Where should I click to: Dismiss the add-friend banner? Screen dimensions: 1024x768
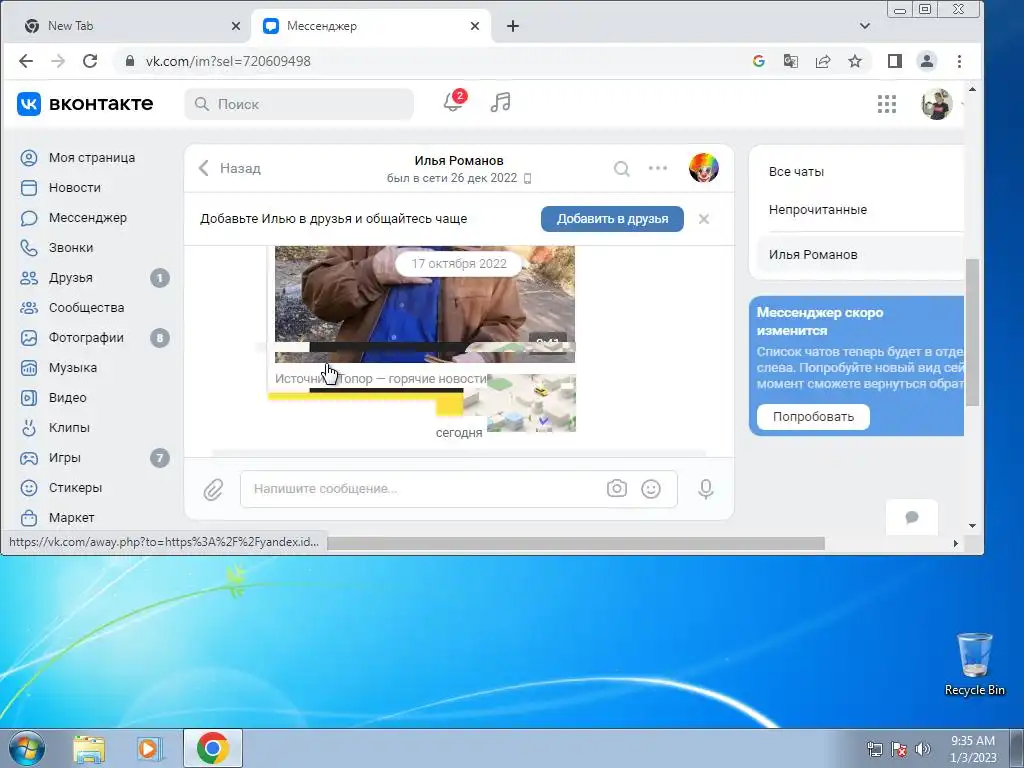[703, 219]
